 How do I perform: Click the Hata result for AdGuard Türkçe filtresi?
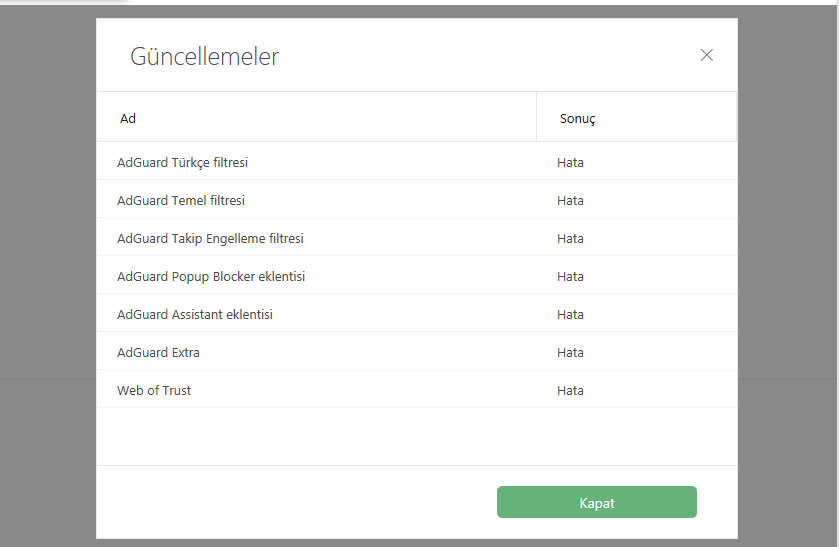571,162
